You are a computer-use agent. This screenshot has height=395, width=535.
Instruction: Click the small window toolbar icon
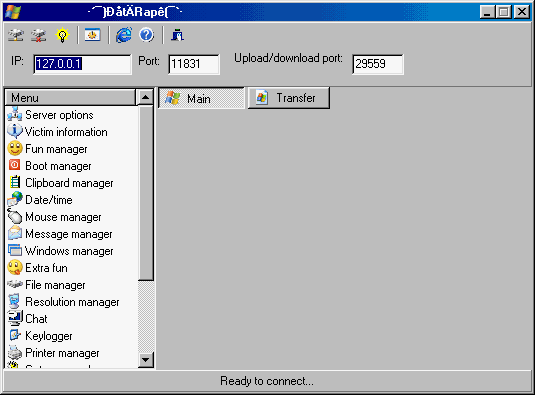[92, 35]
